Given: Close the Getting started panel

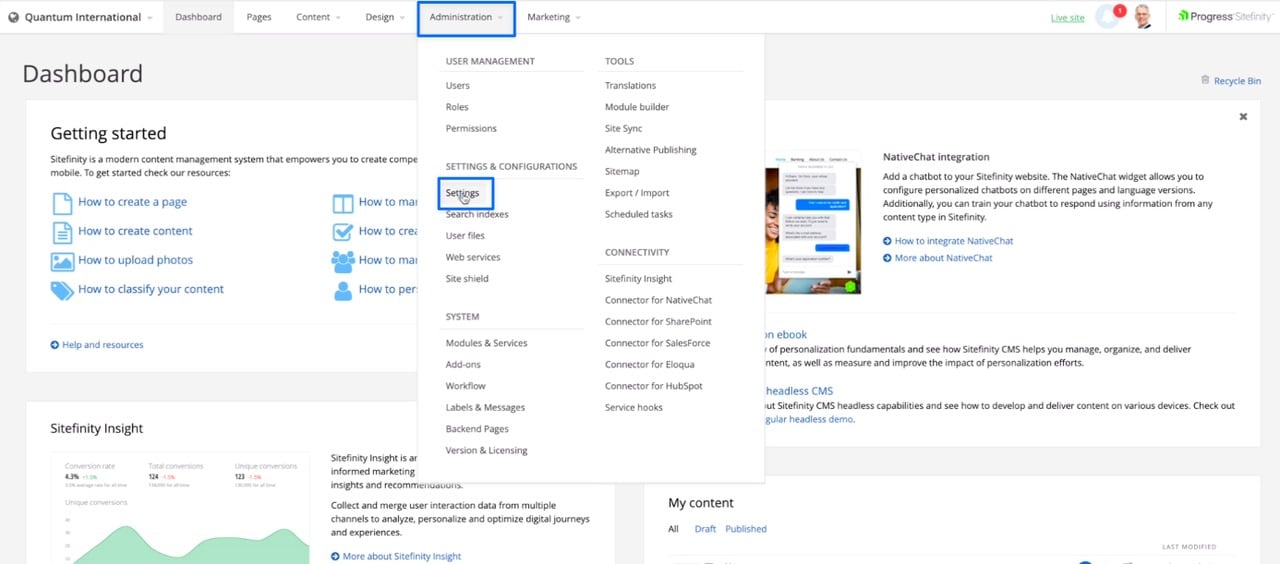Looking at the screenshot, I should tap(1243, 117).
